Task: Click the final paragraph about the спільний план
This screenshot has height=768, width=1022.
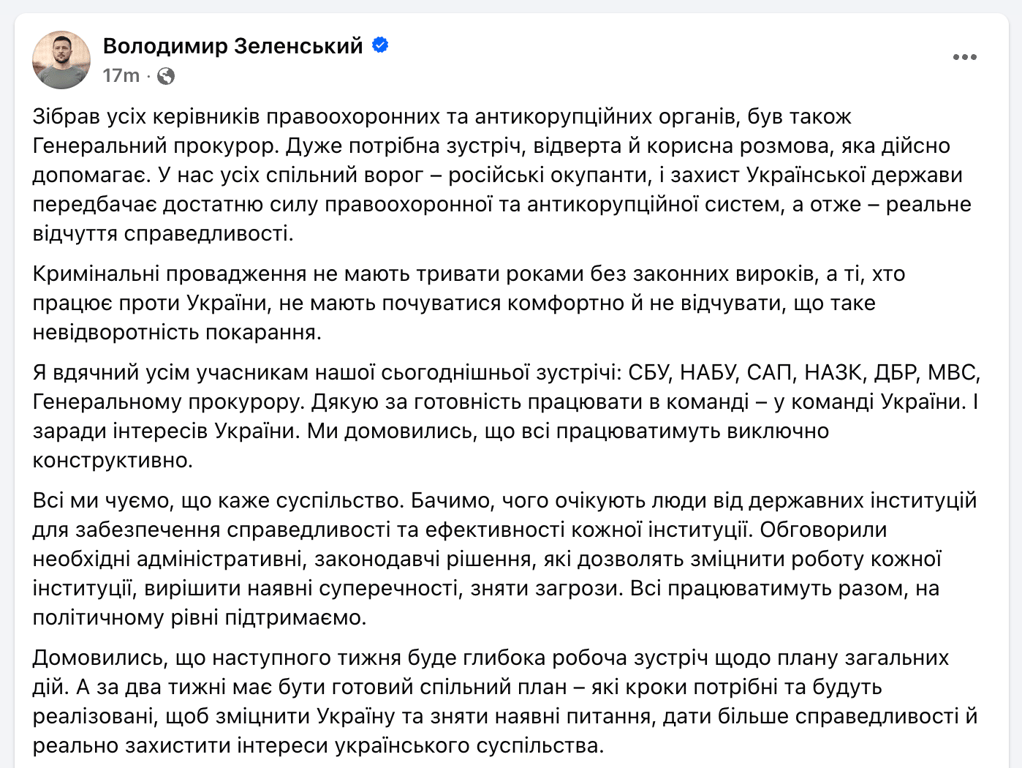Action: click(x=500, y=700)
